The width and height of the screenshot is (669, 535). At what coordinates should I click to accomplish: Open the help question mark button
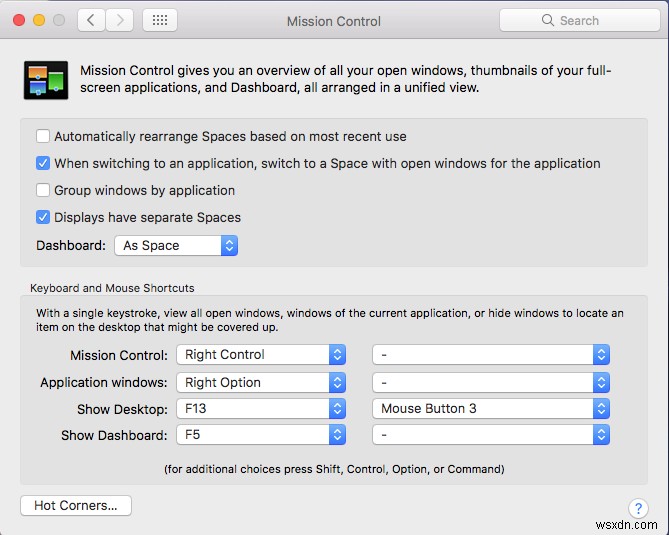(638, 509)
